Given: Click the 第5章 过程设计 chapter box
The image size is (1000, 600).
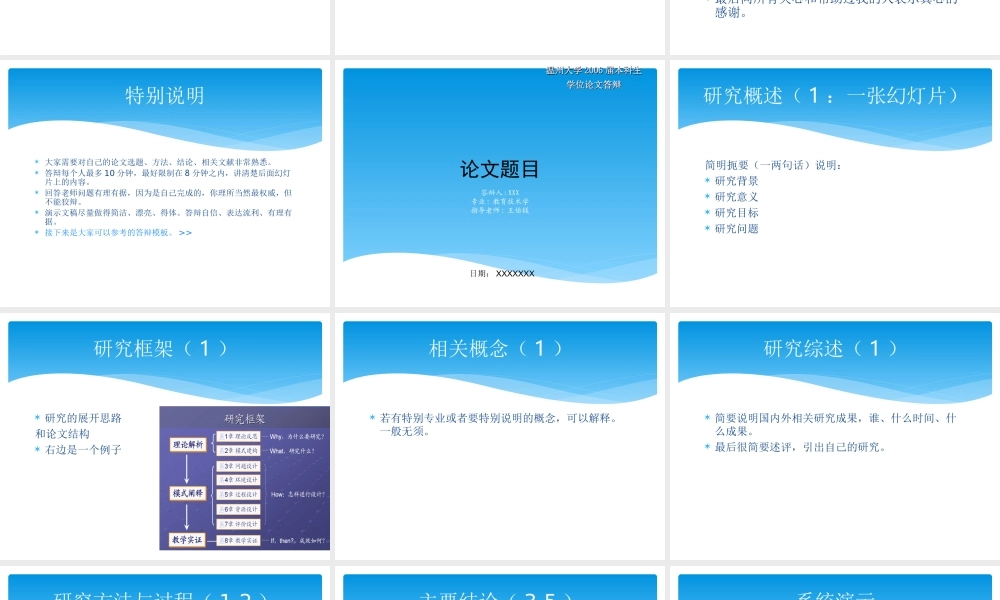Looking at the screenshot, I should pyautogui.click(x=237, y=494).
